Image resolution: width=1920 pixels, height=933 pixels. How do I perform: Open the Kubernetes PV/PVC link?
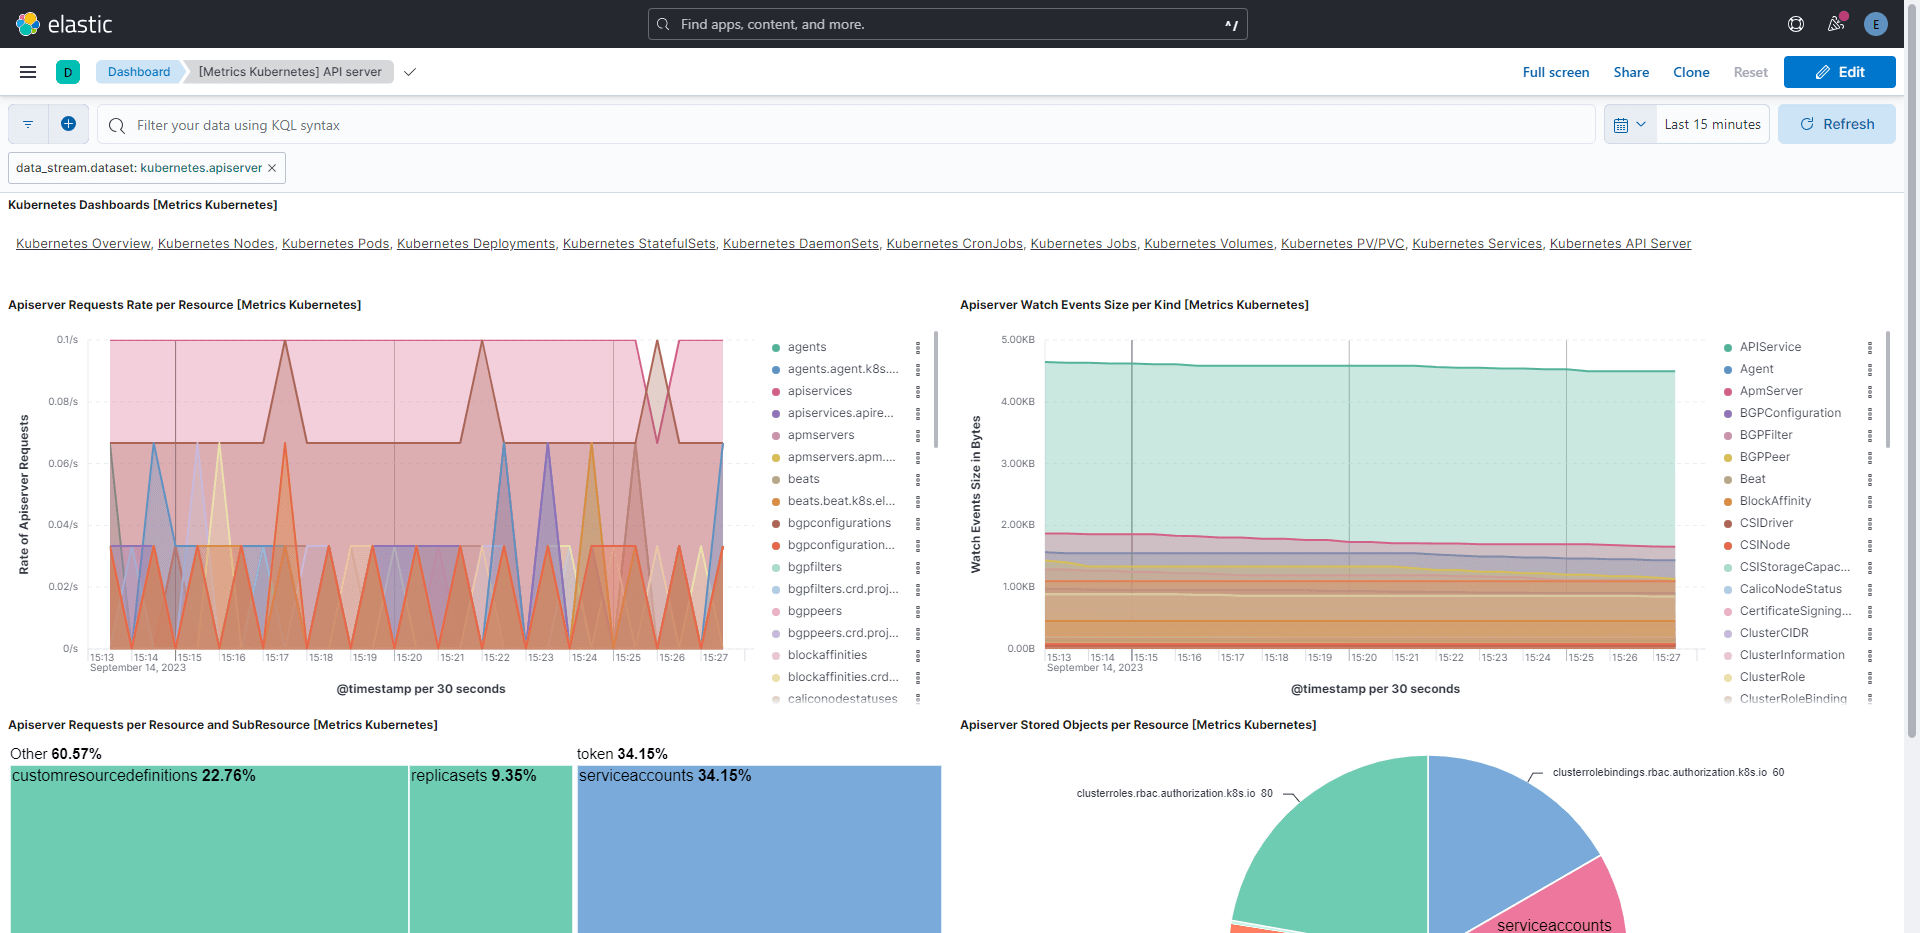1342,244
